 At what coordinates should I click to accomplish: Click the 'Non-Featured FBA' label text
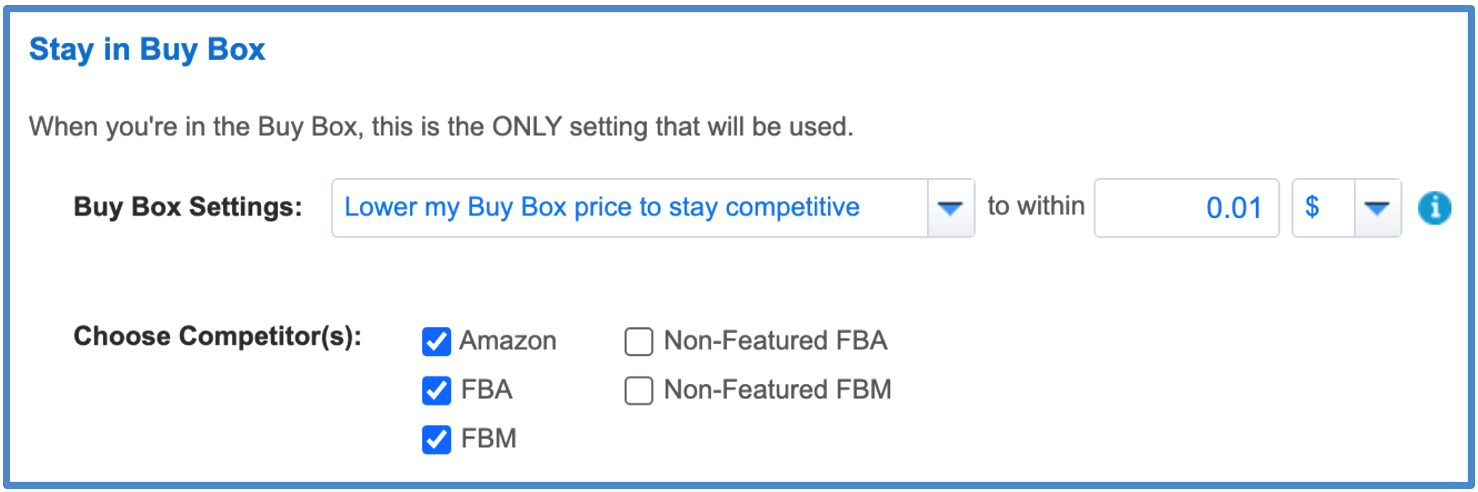click(x=776, y=342)
